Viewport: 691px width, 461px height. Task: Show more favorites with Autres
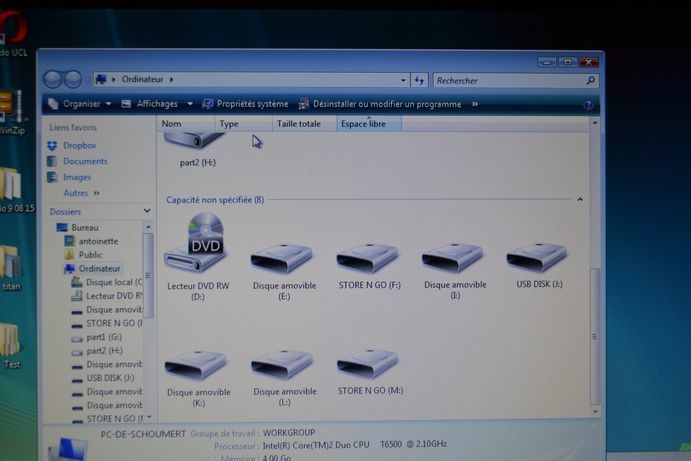[x=82, y=193]
